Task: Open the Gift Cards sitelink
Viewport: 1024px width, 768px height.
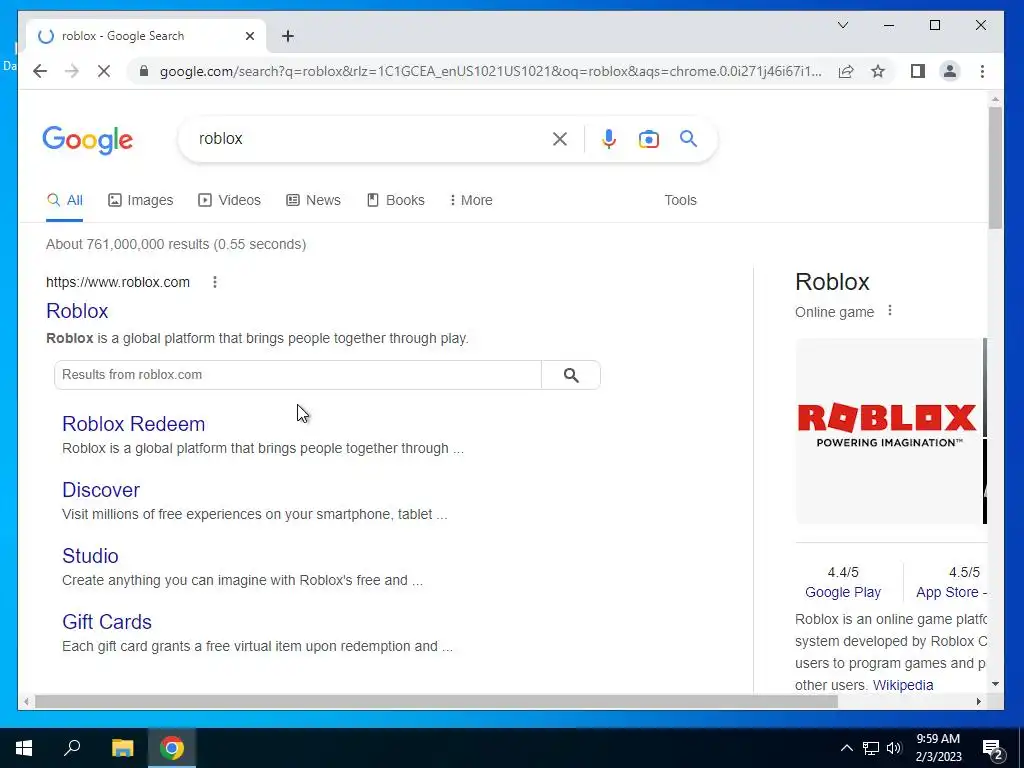Action: 107,622
